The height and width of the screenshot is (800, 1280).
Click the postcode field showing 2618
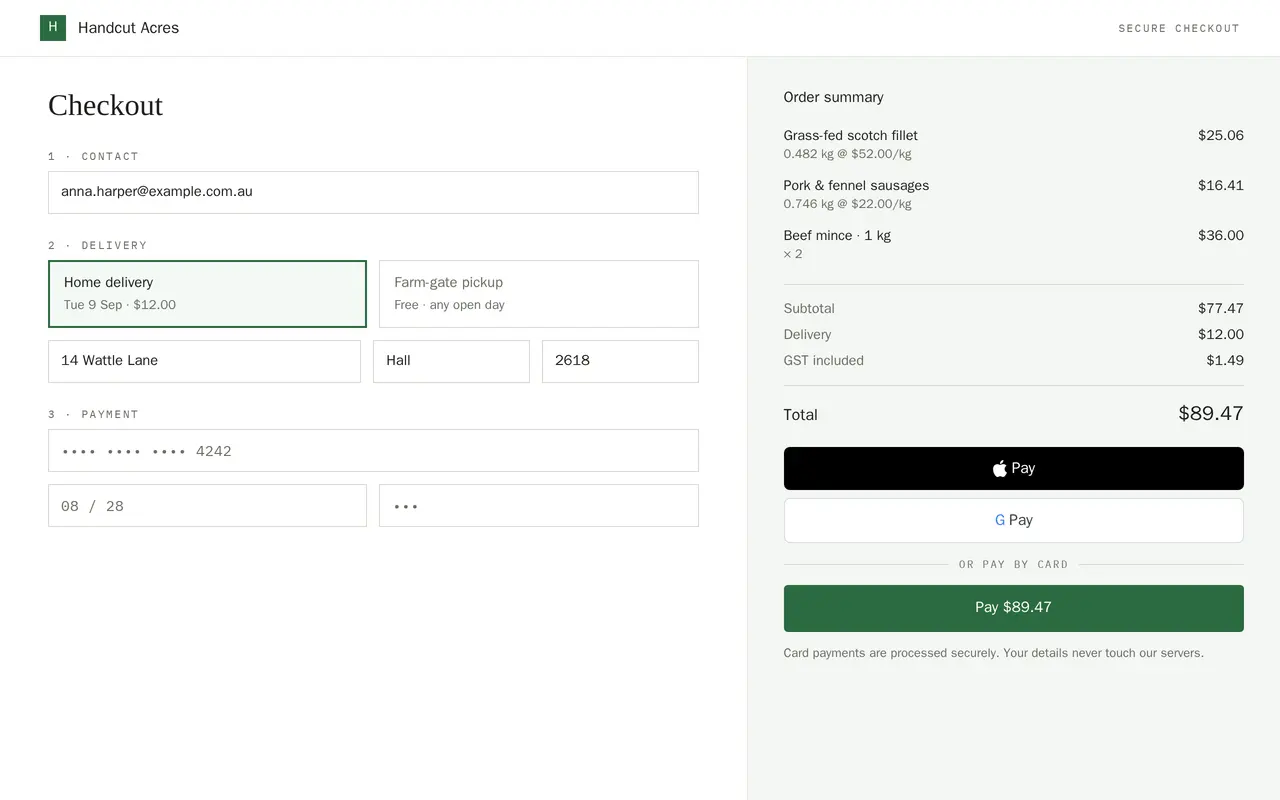(620, 361)
